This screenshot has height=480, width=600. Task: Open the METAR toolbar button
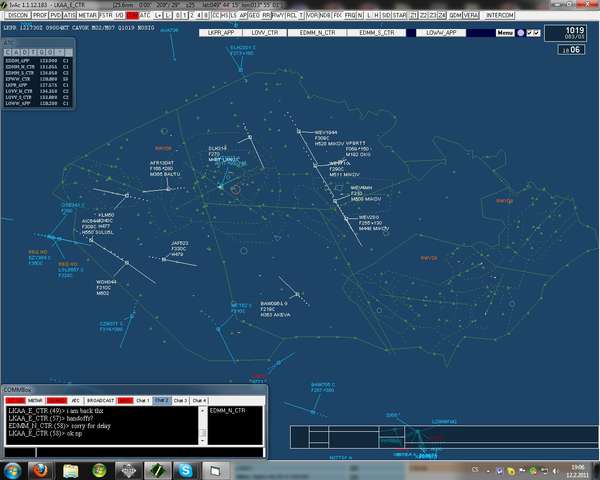tap(87, 15)
